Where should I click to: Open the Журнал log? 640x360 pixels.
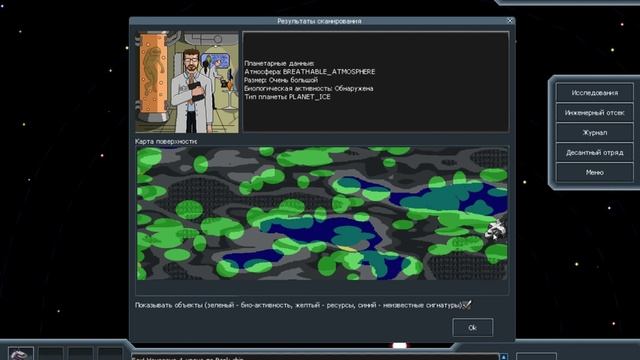594,133
